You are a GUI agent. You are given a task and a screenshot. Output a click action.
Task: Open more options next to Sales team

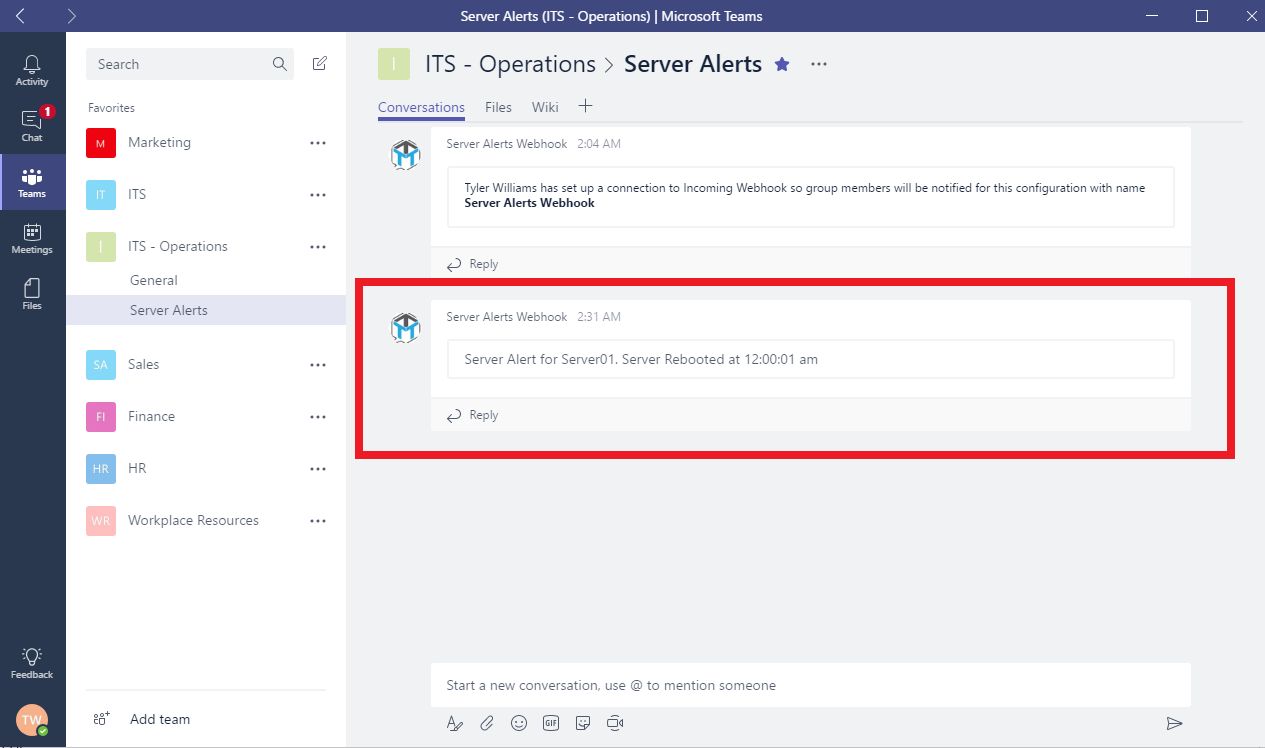tap(318, 365)
